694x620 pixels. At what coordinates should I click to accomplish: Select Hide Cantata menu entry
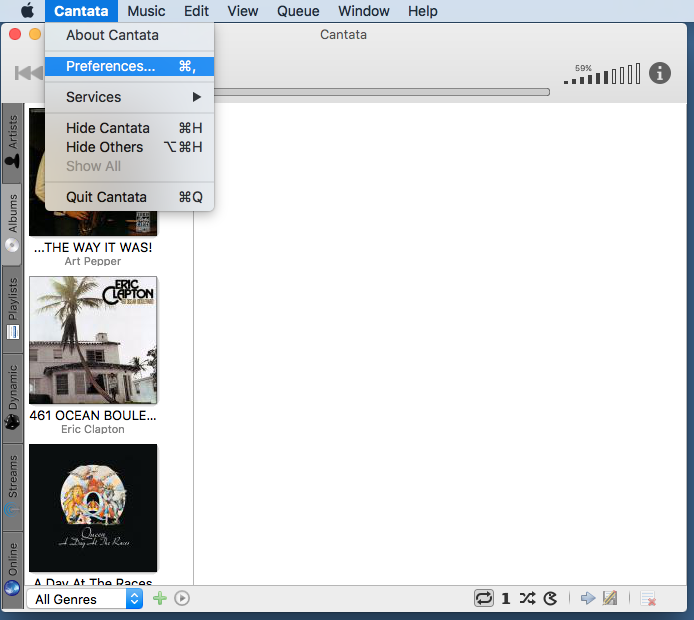point(129,128)
